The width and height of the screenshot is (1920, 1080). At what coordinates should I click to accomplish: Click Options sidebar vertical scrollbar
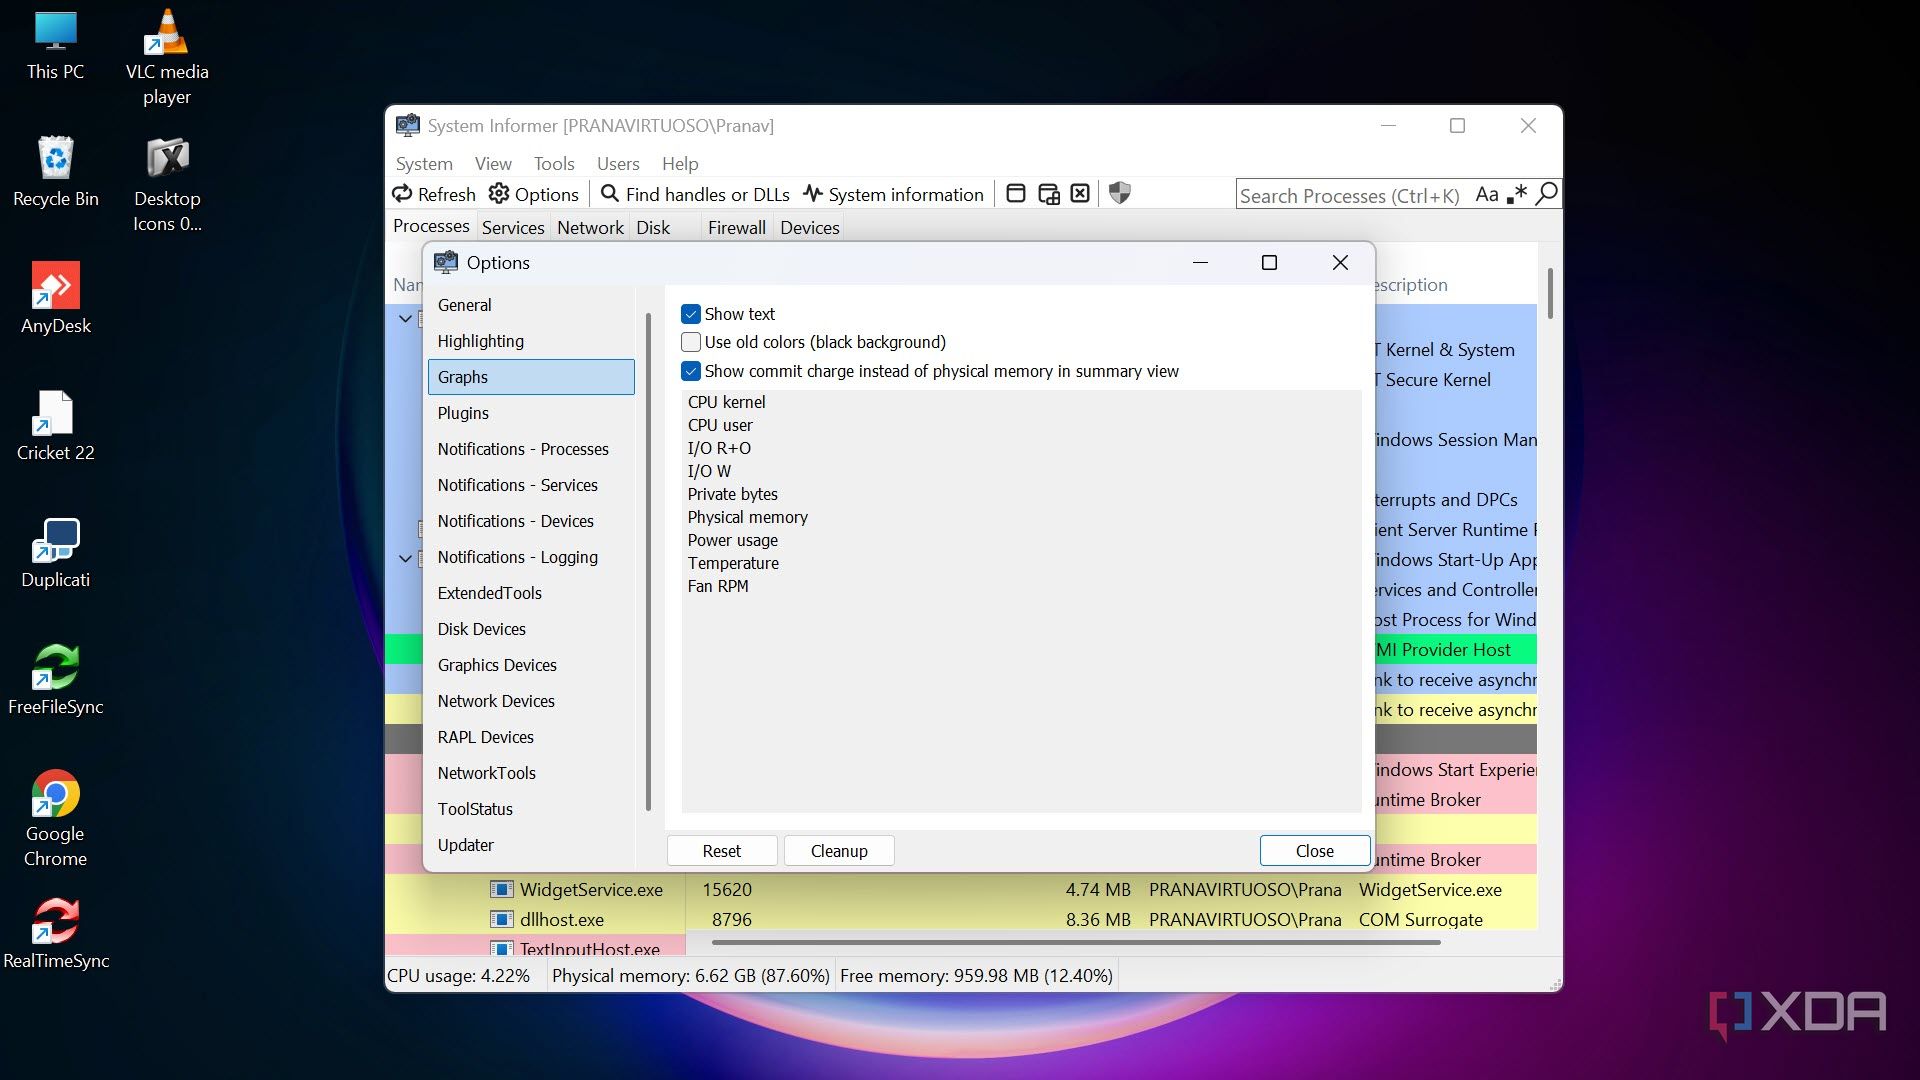[x=648, y=561]
